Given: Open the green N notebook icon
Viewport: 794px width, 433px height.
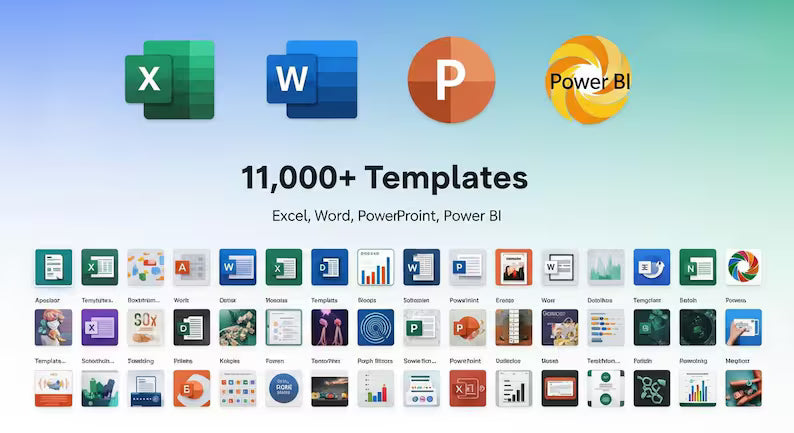Looking at the screenshot, I should coord(698,267).
